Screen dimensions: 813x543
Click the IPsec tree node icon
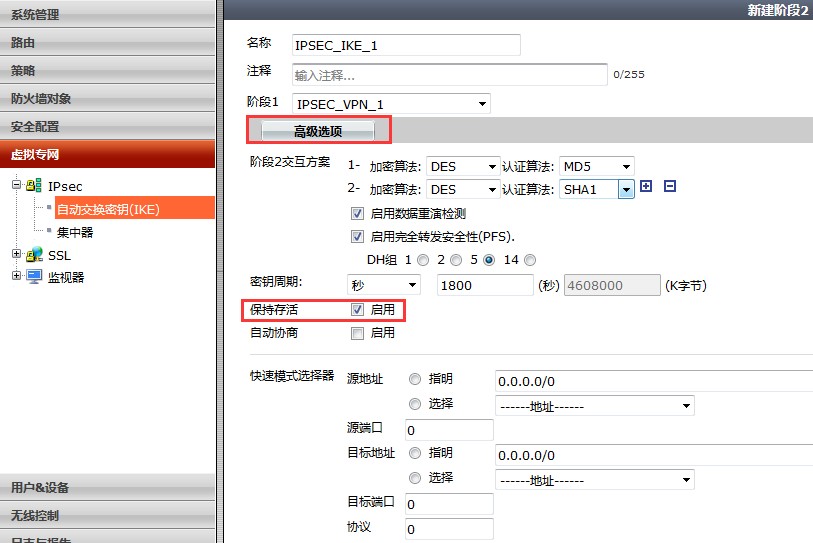click(x=34, y=186)
